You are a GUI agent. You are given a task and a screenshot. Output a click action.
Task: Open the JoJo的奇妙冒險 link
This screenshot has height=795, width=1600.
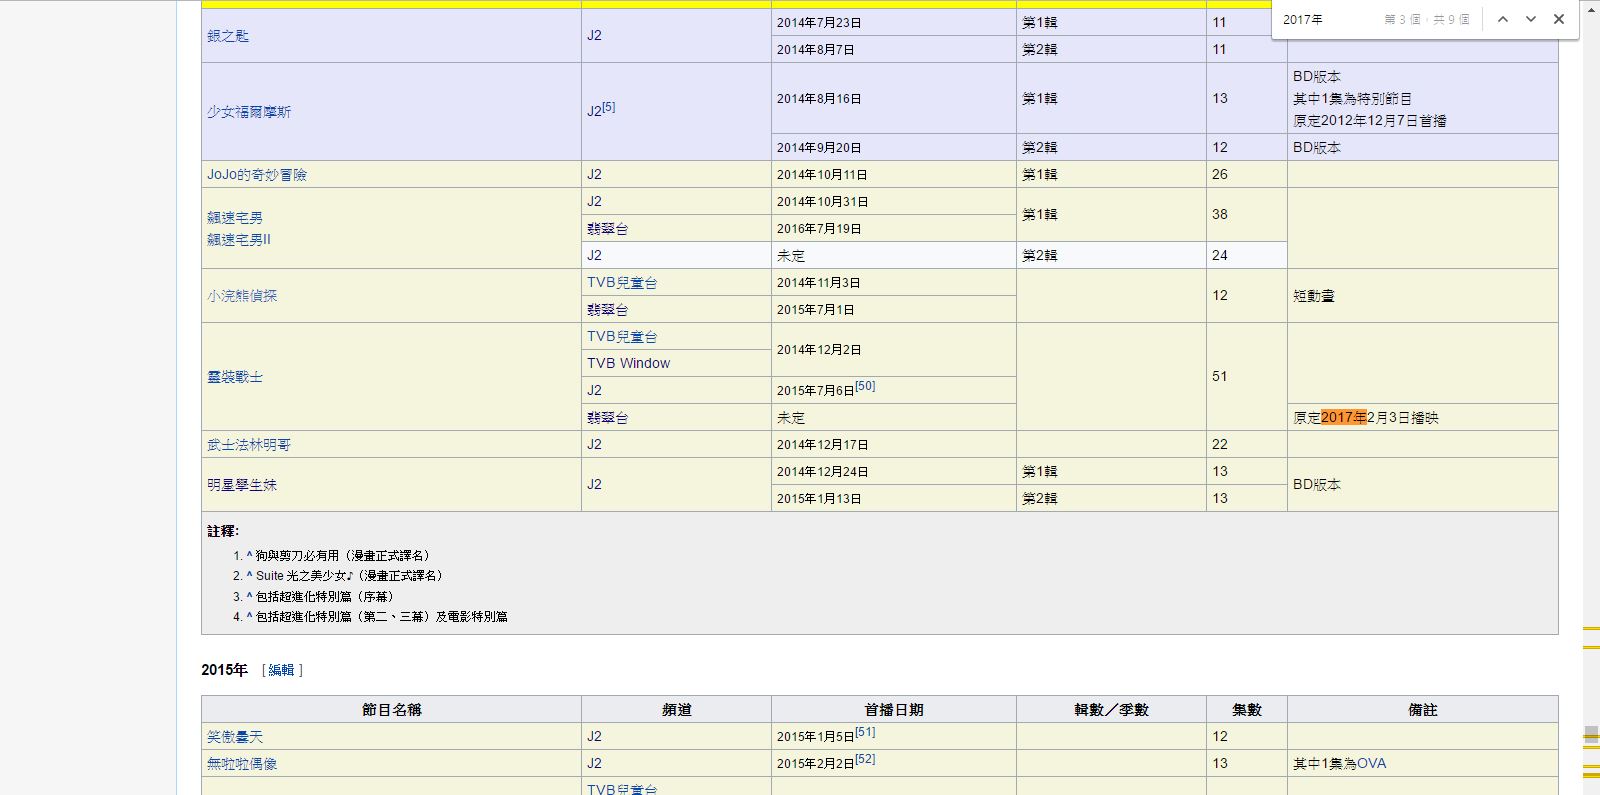257,174
